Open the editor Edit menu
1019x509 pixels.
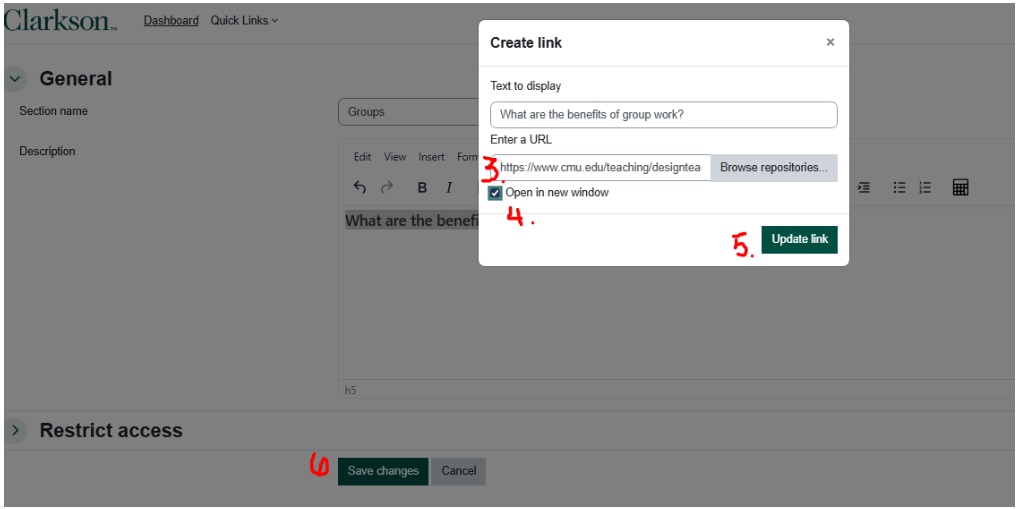(x=362, y=157)
